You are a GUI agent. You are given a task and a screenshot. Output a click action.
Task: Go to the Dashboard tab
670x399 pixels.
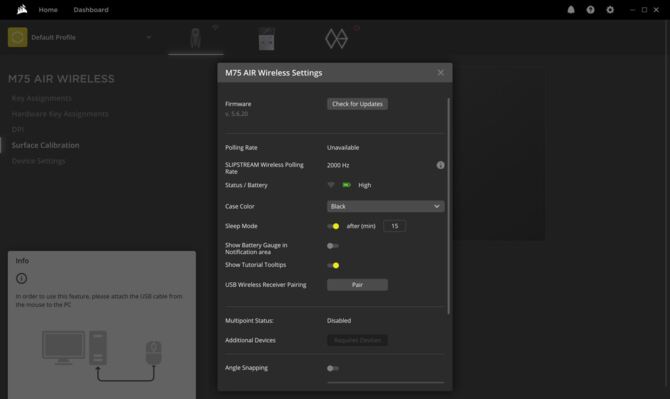[91, 9]
